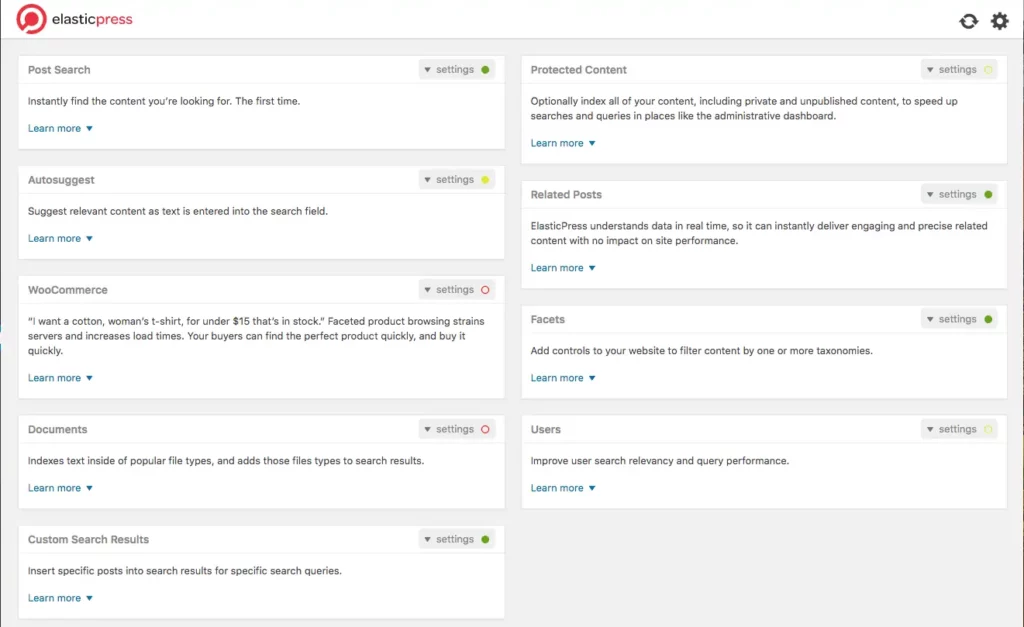Click the status dot for Protected Content
This screenshot has height=627, width=1024.
988,70
